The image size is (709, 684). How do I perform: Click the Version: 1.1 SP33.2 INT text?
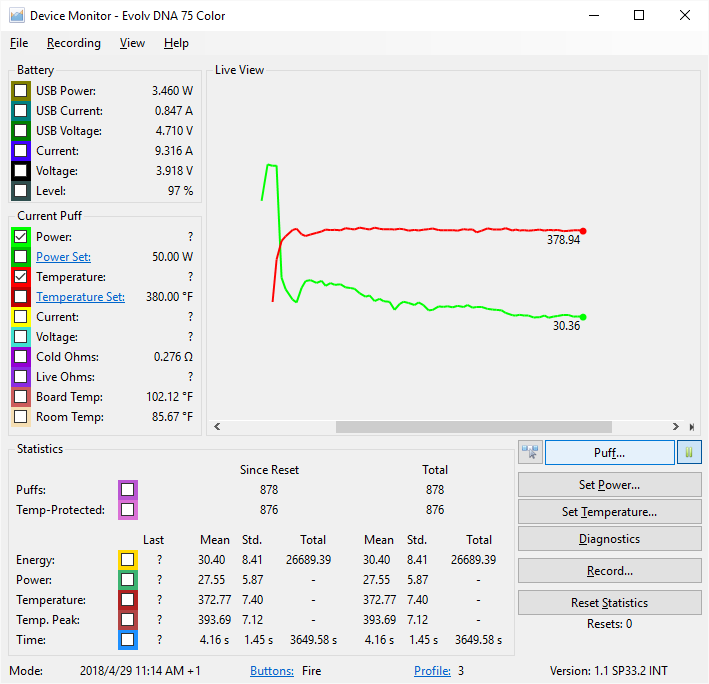tap(609, 670)
